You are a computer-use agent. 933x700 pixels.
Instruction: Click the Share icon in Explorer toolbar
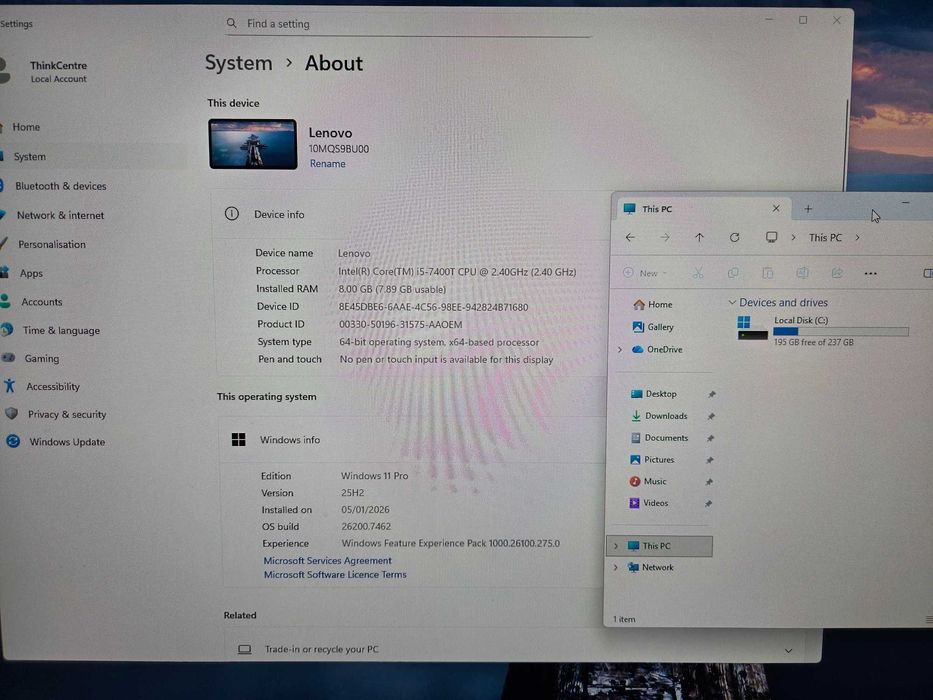(x=837, y=273)
